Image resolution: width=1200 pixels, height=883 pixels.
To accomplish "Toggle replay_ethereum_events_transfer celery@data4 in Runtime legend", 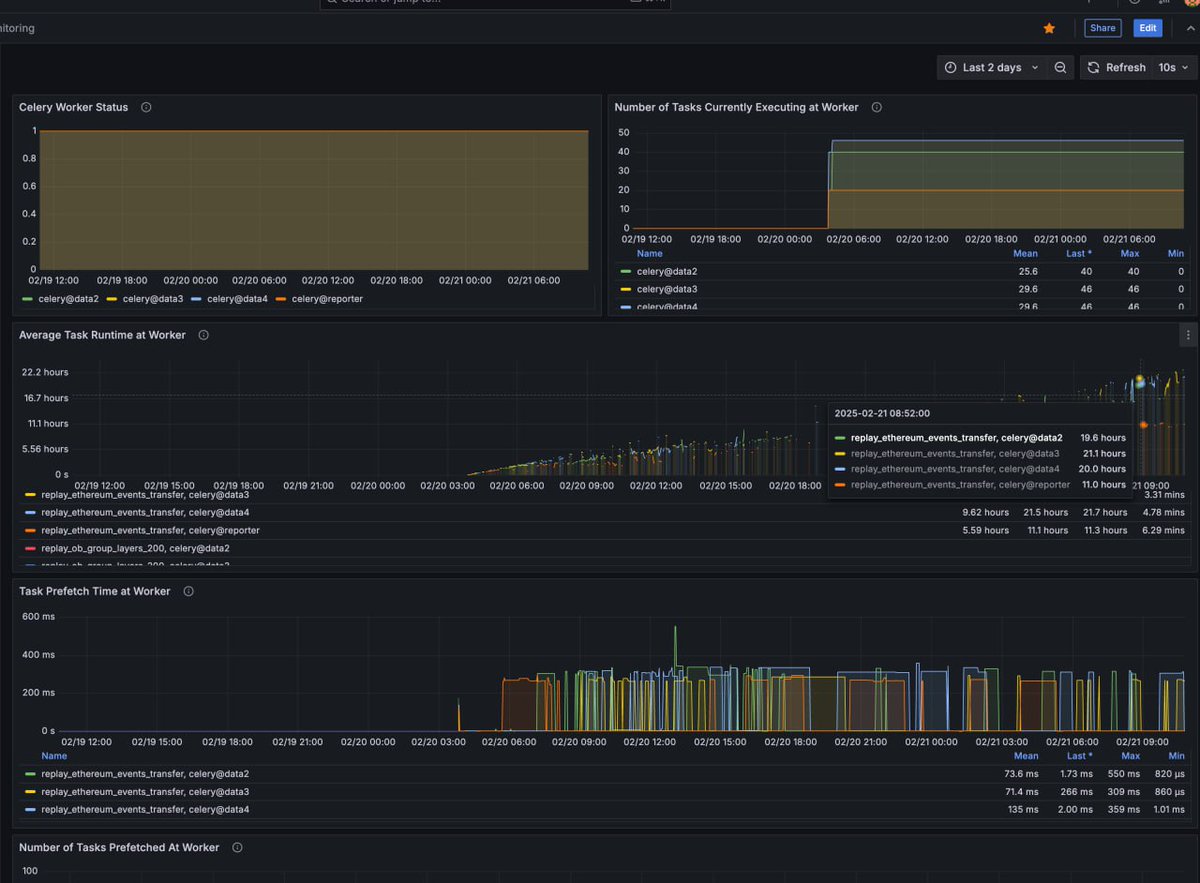I will [145, 512].
